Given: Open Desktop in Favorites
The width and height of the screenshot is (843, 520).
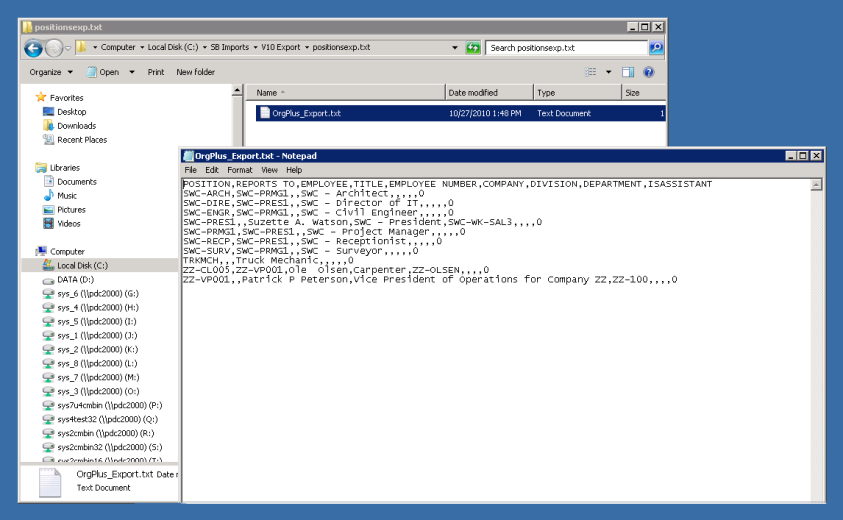Looking at the screenshot, I should [x=72, y=112].
